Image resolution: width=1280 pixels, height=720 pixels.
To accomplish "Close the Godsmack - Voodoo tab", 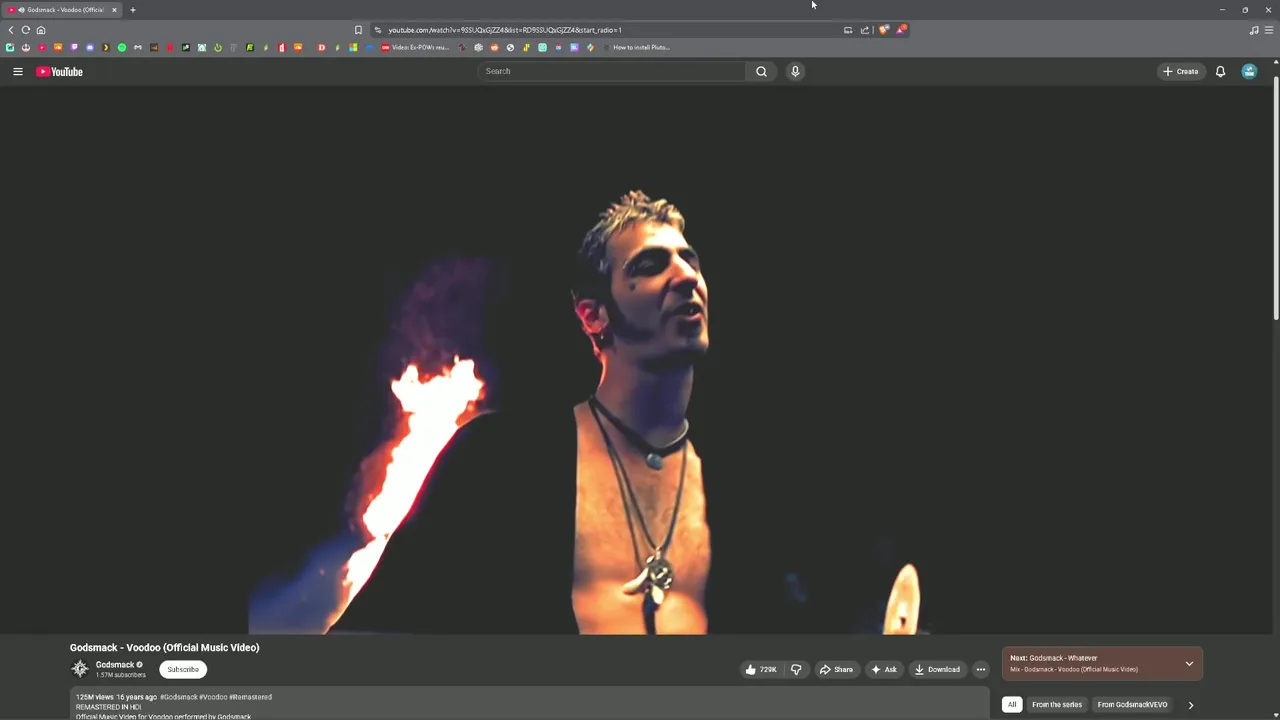I will point(114,10).
